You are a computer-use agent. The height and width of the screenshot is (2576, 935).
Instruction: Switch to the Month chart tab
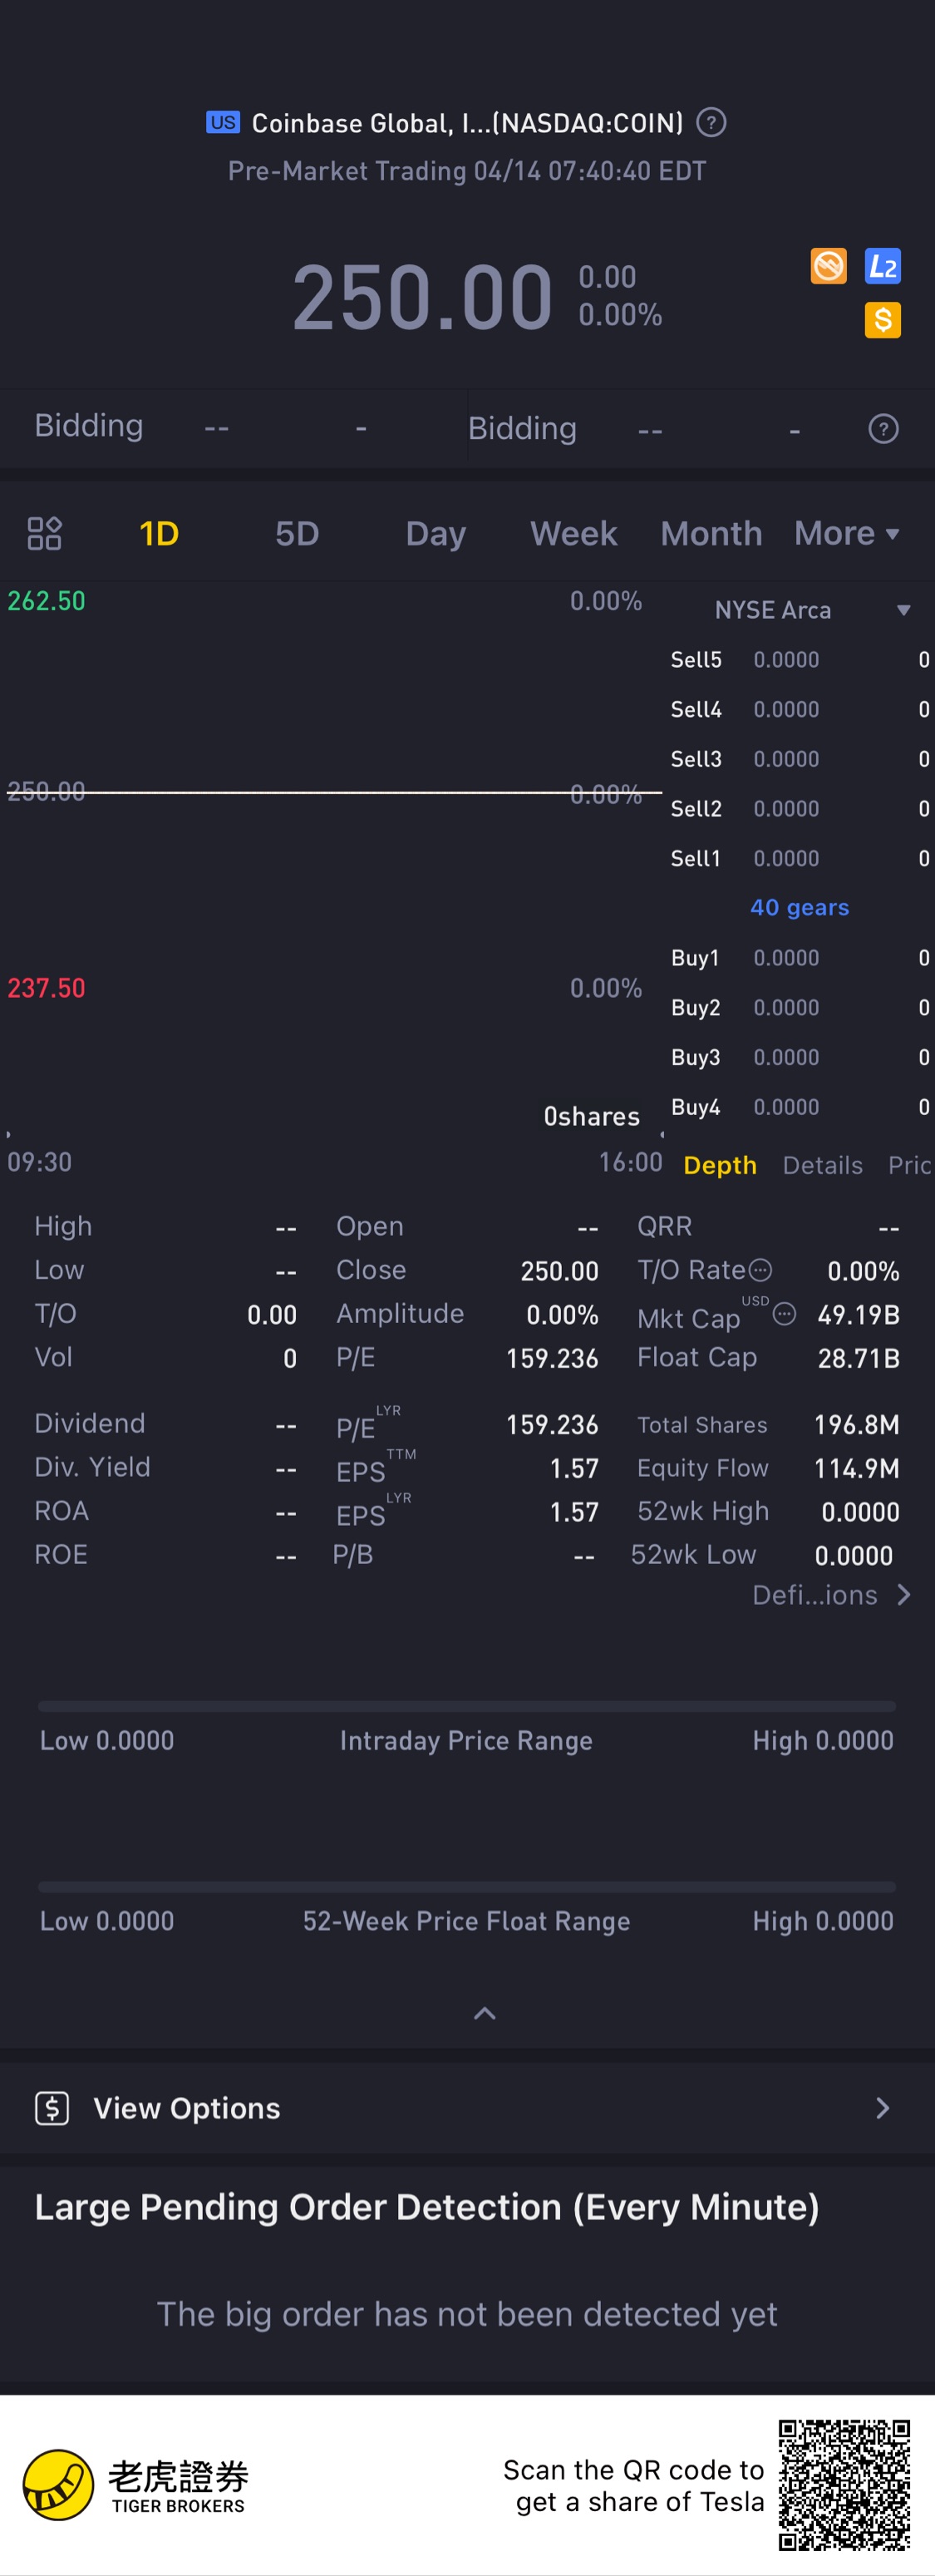[x=711, y=533]
